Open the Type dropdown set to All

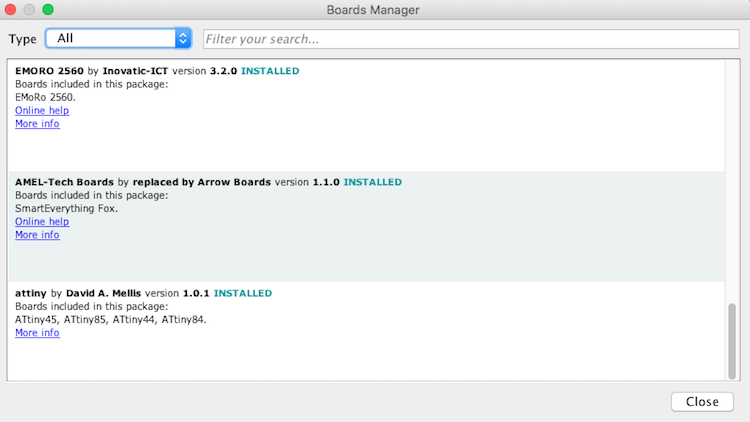[119, 38]
